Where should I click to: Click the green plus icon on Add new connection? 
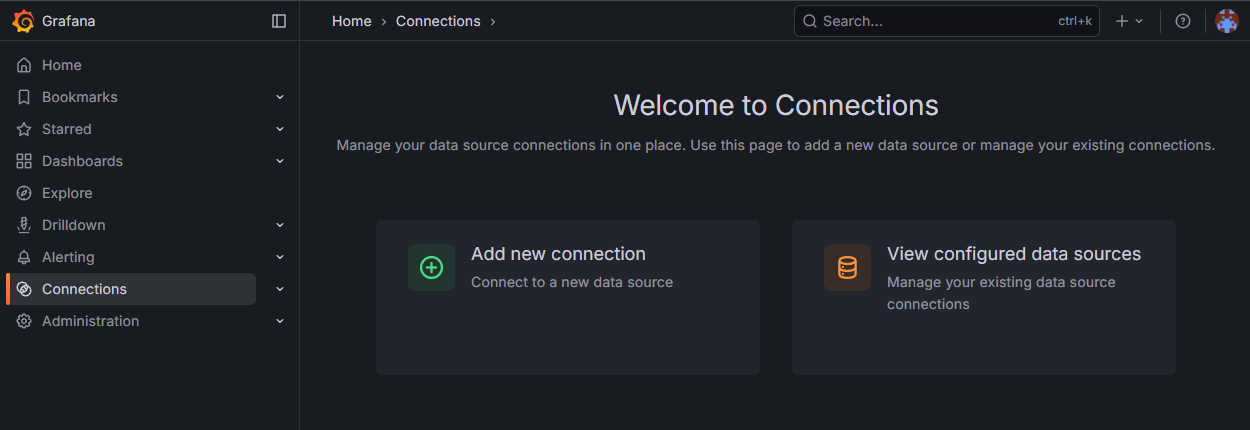pyautogui.click(x=431, y=267)
